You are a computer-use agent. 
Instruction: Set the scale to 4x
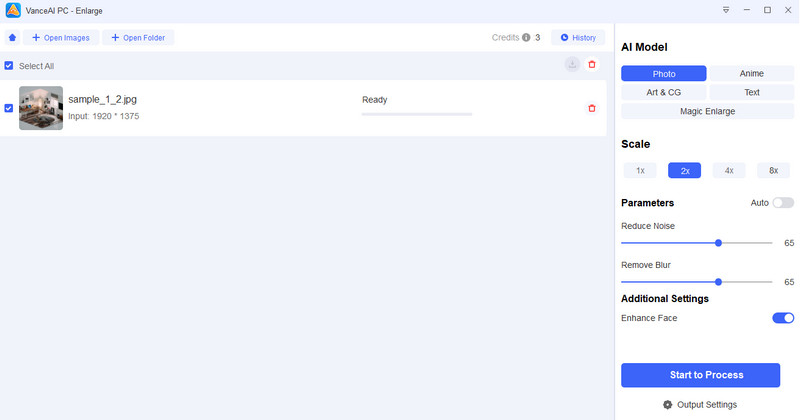[x=729, y=170]
